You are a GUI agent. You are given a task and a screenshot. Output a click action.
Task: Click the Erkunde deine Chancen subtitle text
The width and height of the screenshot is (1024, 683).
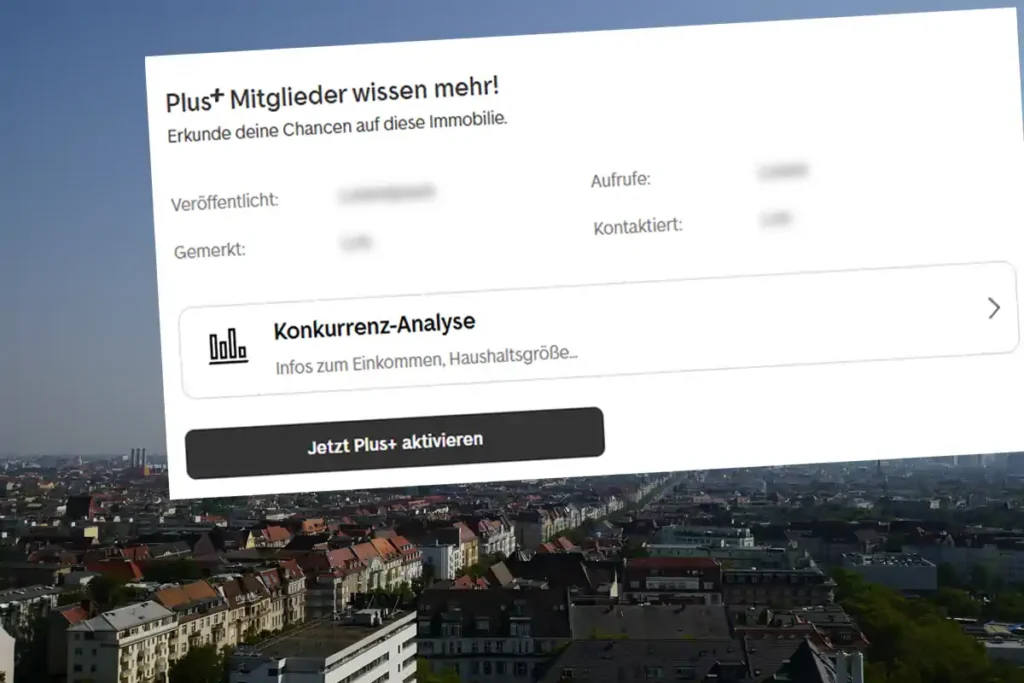coord(337,127)
